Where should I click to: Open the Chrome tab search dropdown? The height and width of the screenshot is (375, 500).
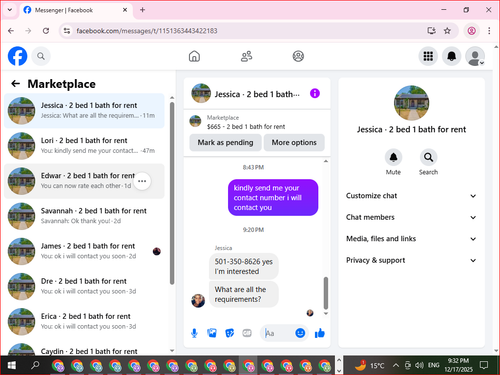(x=10, y=10)
